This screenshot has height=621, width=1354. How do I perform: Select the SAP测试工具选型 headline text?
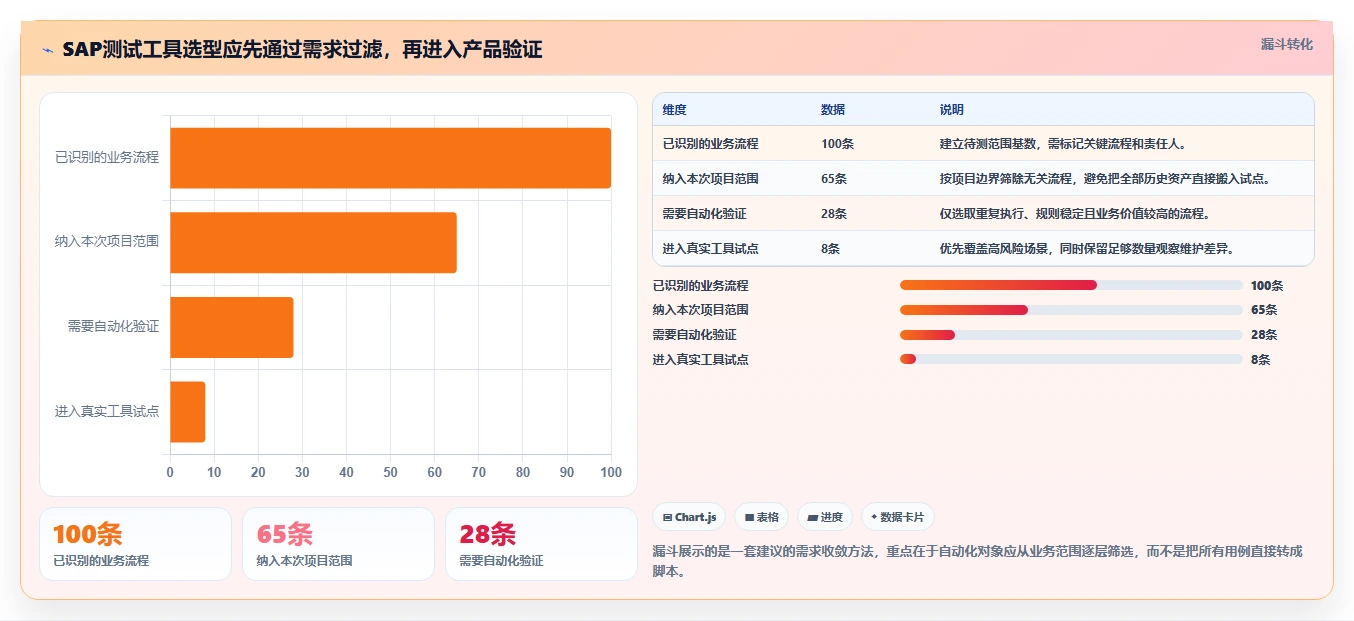pos(302,49)
